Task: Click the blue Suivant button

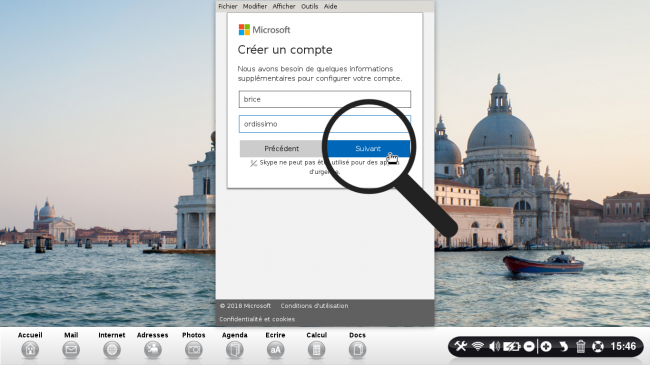Action: (368, 148)
